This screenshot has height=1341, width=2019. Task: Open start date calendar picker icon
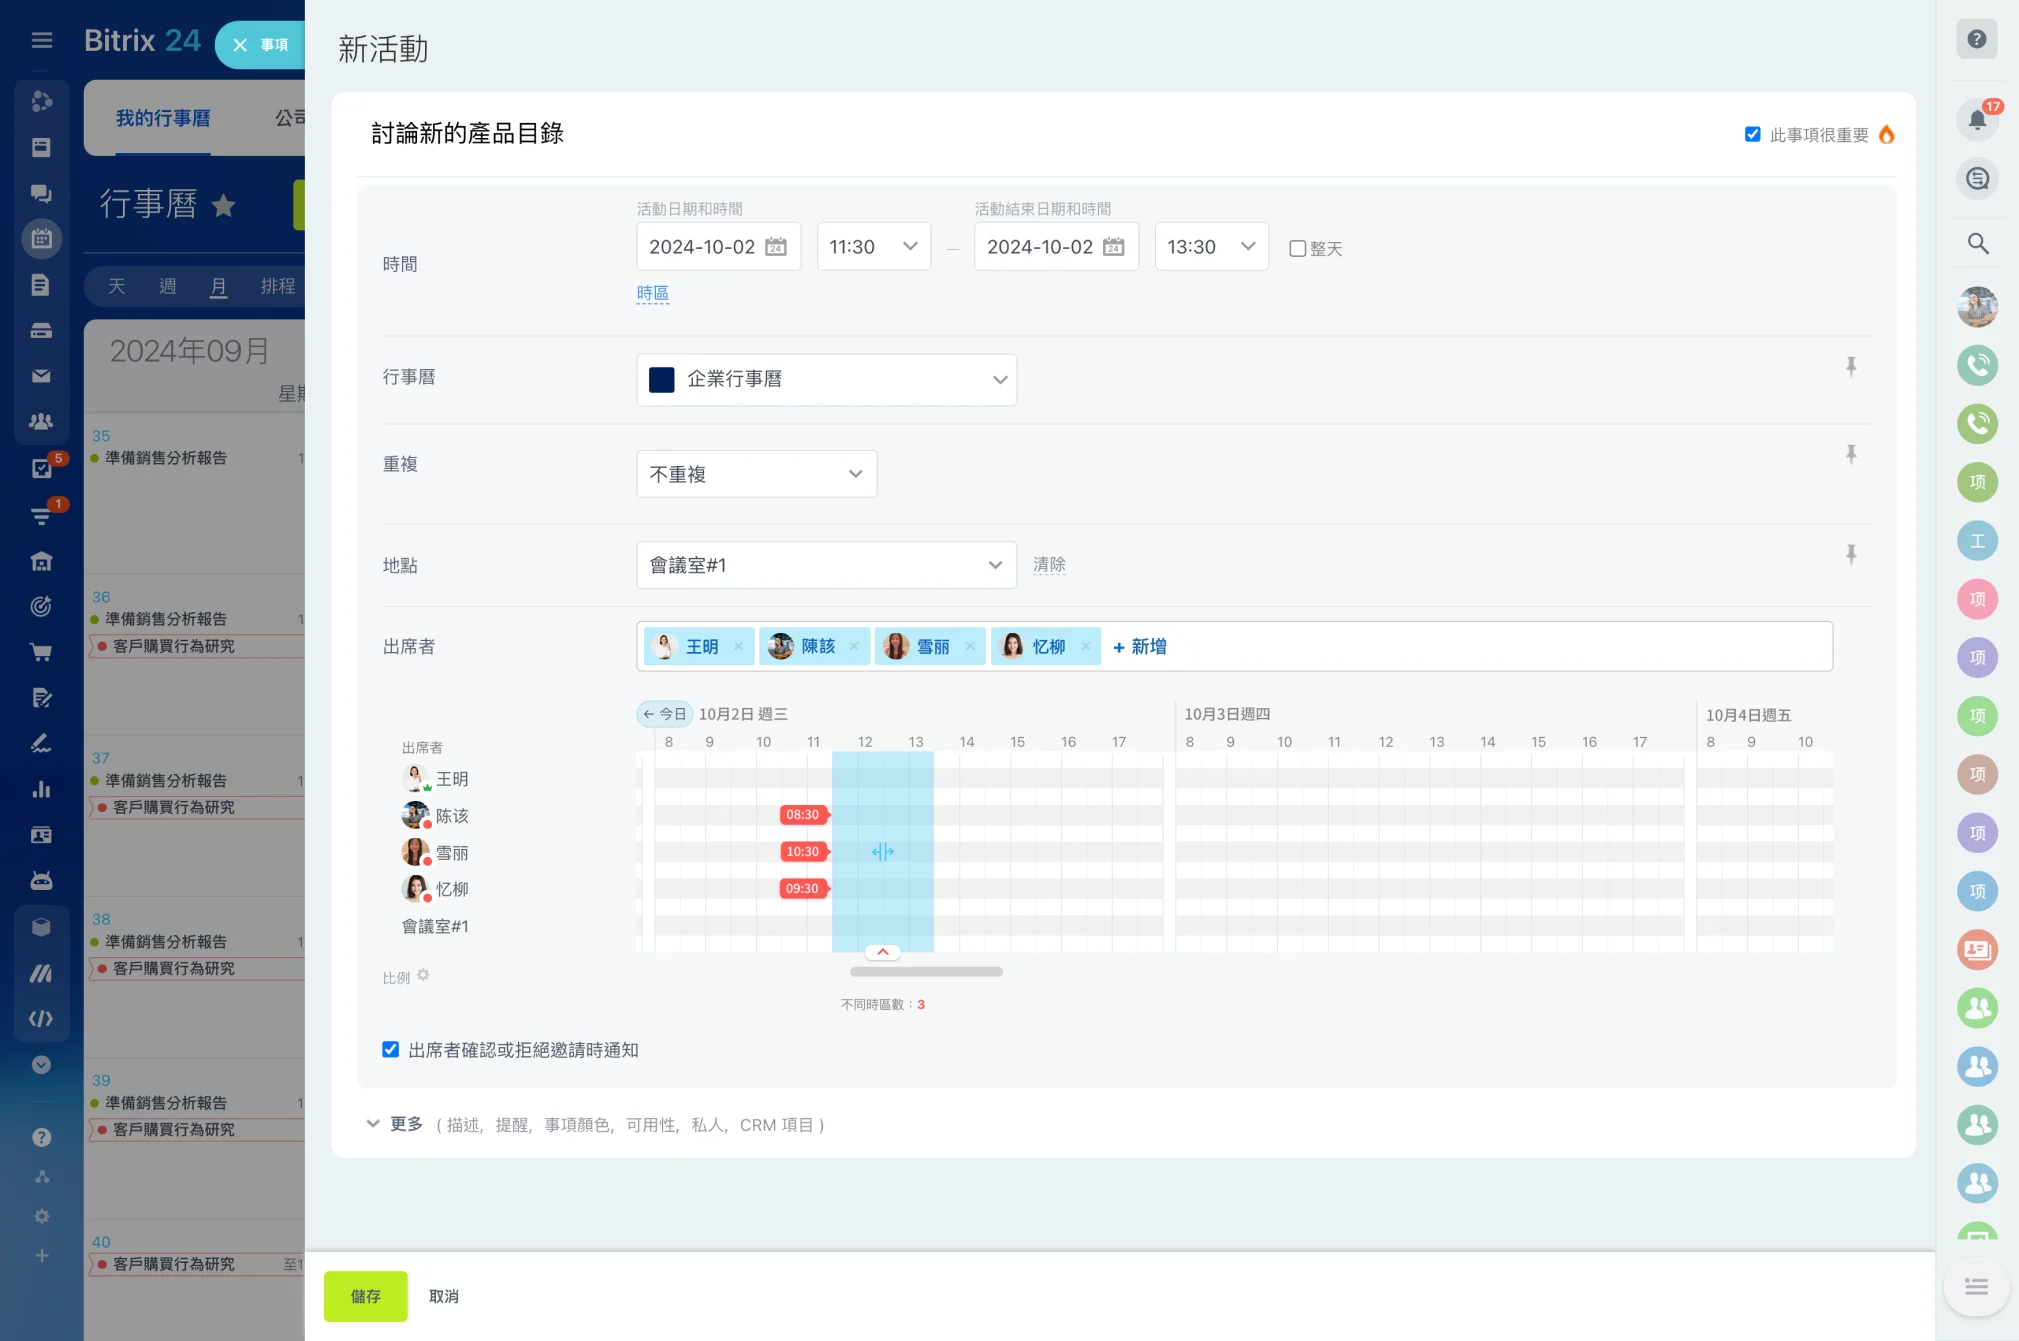(x=776, y=247)
